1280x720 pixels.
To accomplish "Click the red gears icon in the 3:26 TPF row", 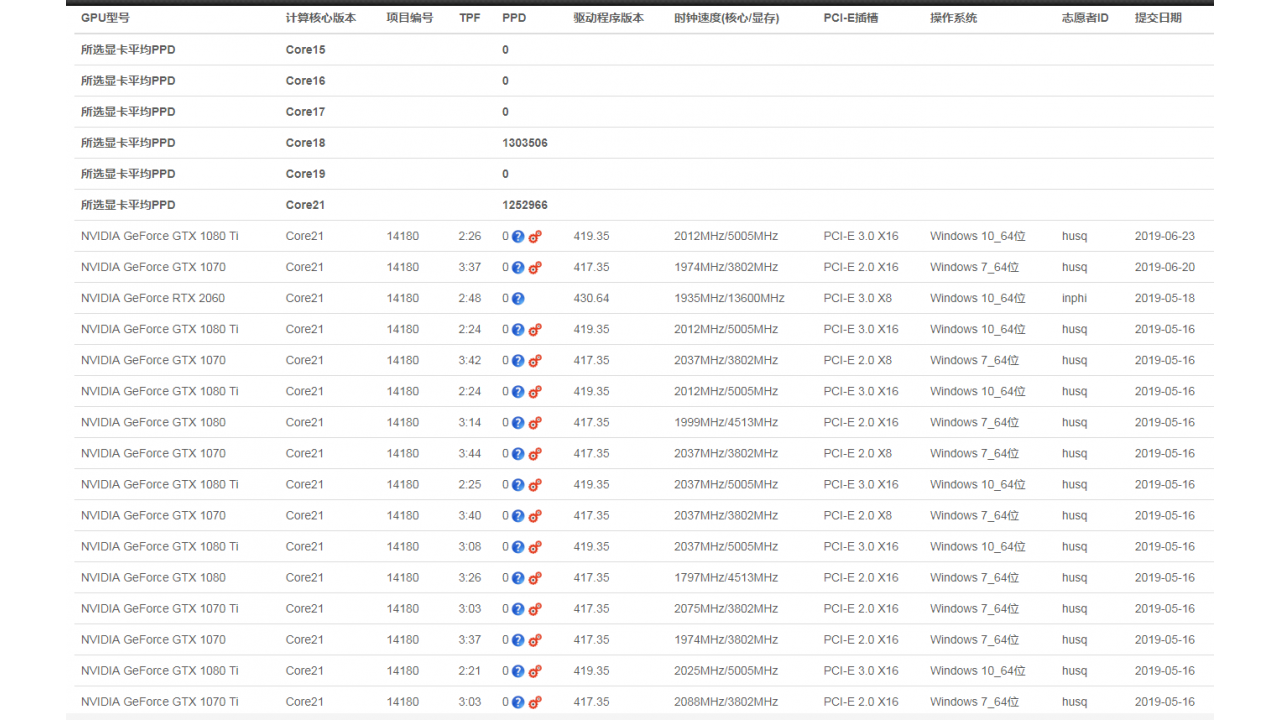I will 535,578.
